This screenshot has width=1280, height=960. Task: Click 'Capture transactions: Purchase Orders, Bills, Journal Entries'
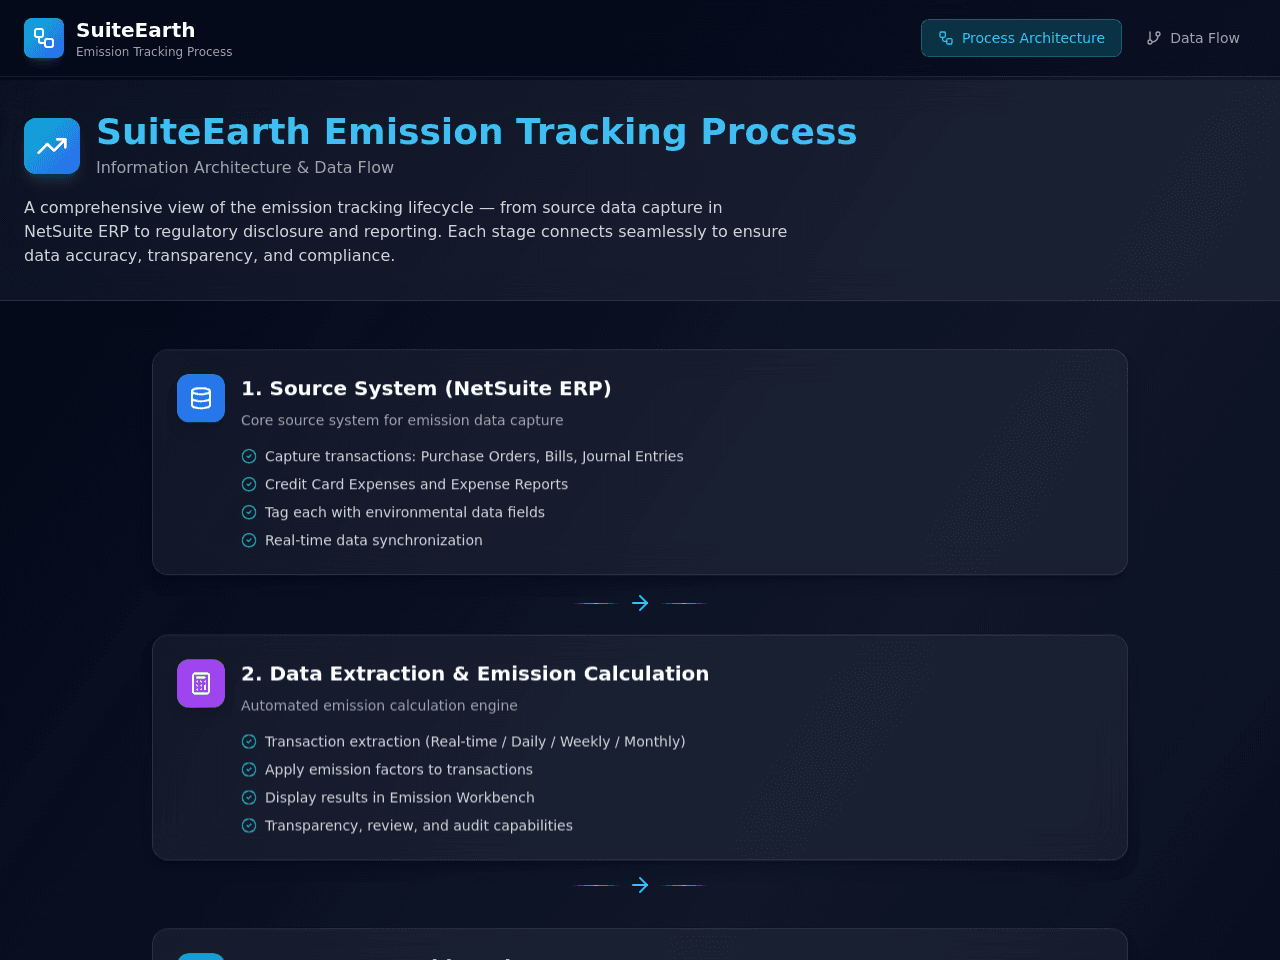coord(474,456)
